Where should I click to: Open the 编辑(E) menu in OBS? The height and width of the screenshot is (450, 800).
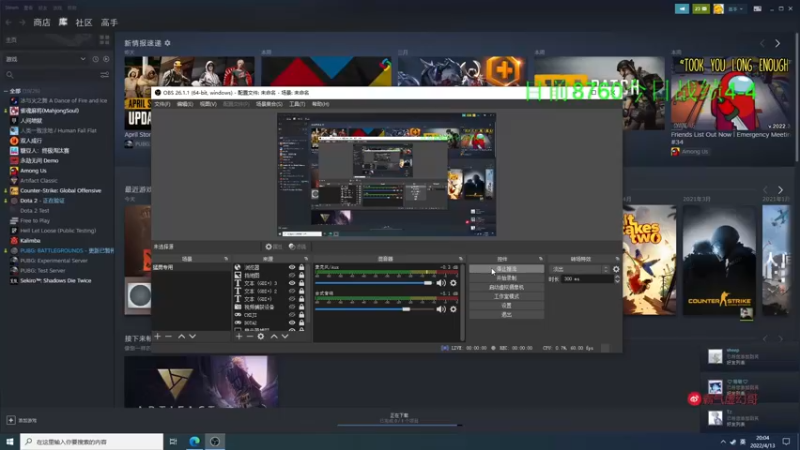(185, 104)
